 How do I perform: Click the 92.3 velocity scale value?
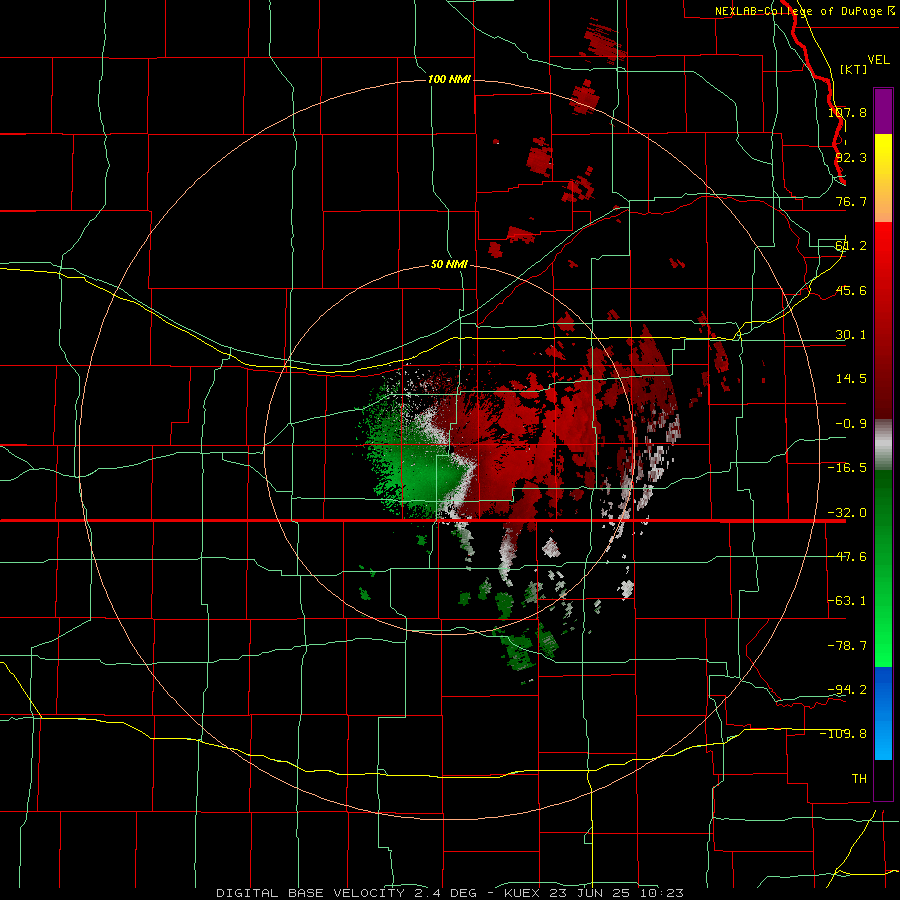pos(851,157)
